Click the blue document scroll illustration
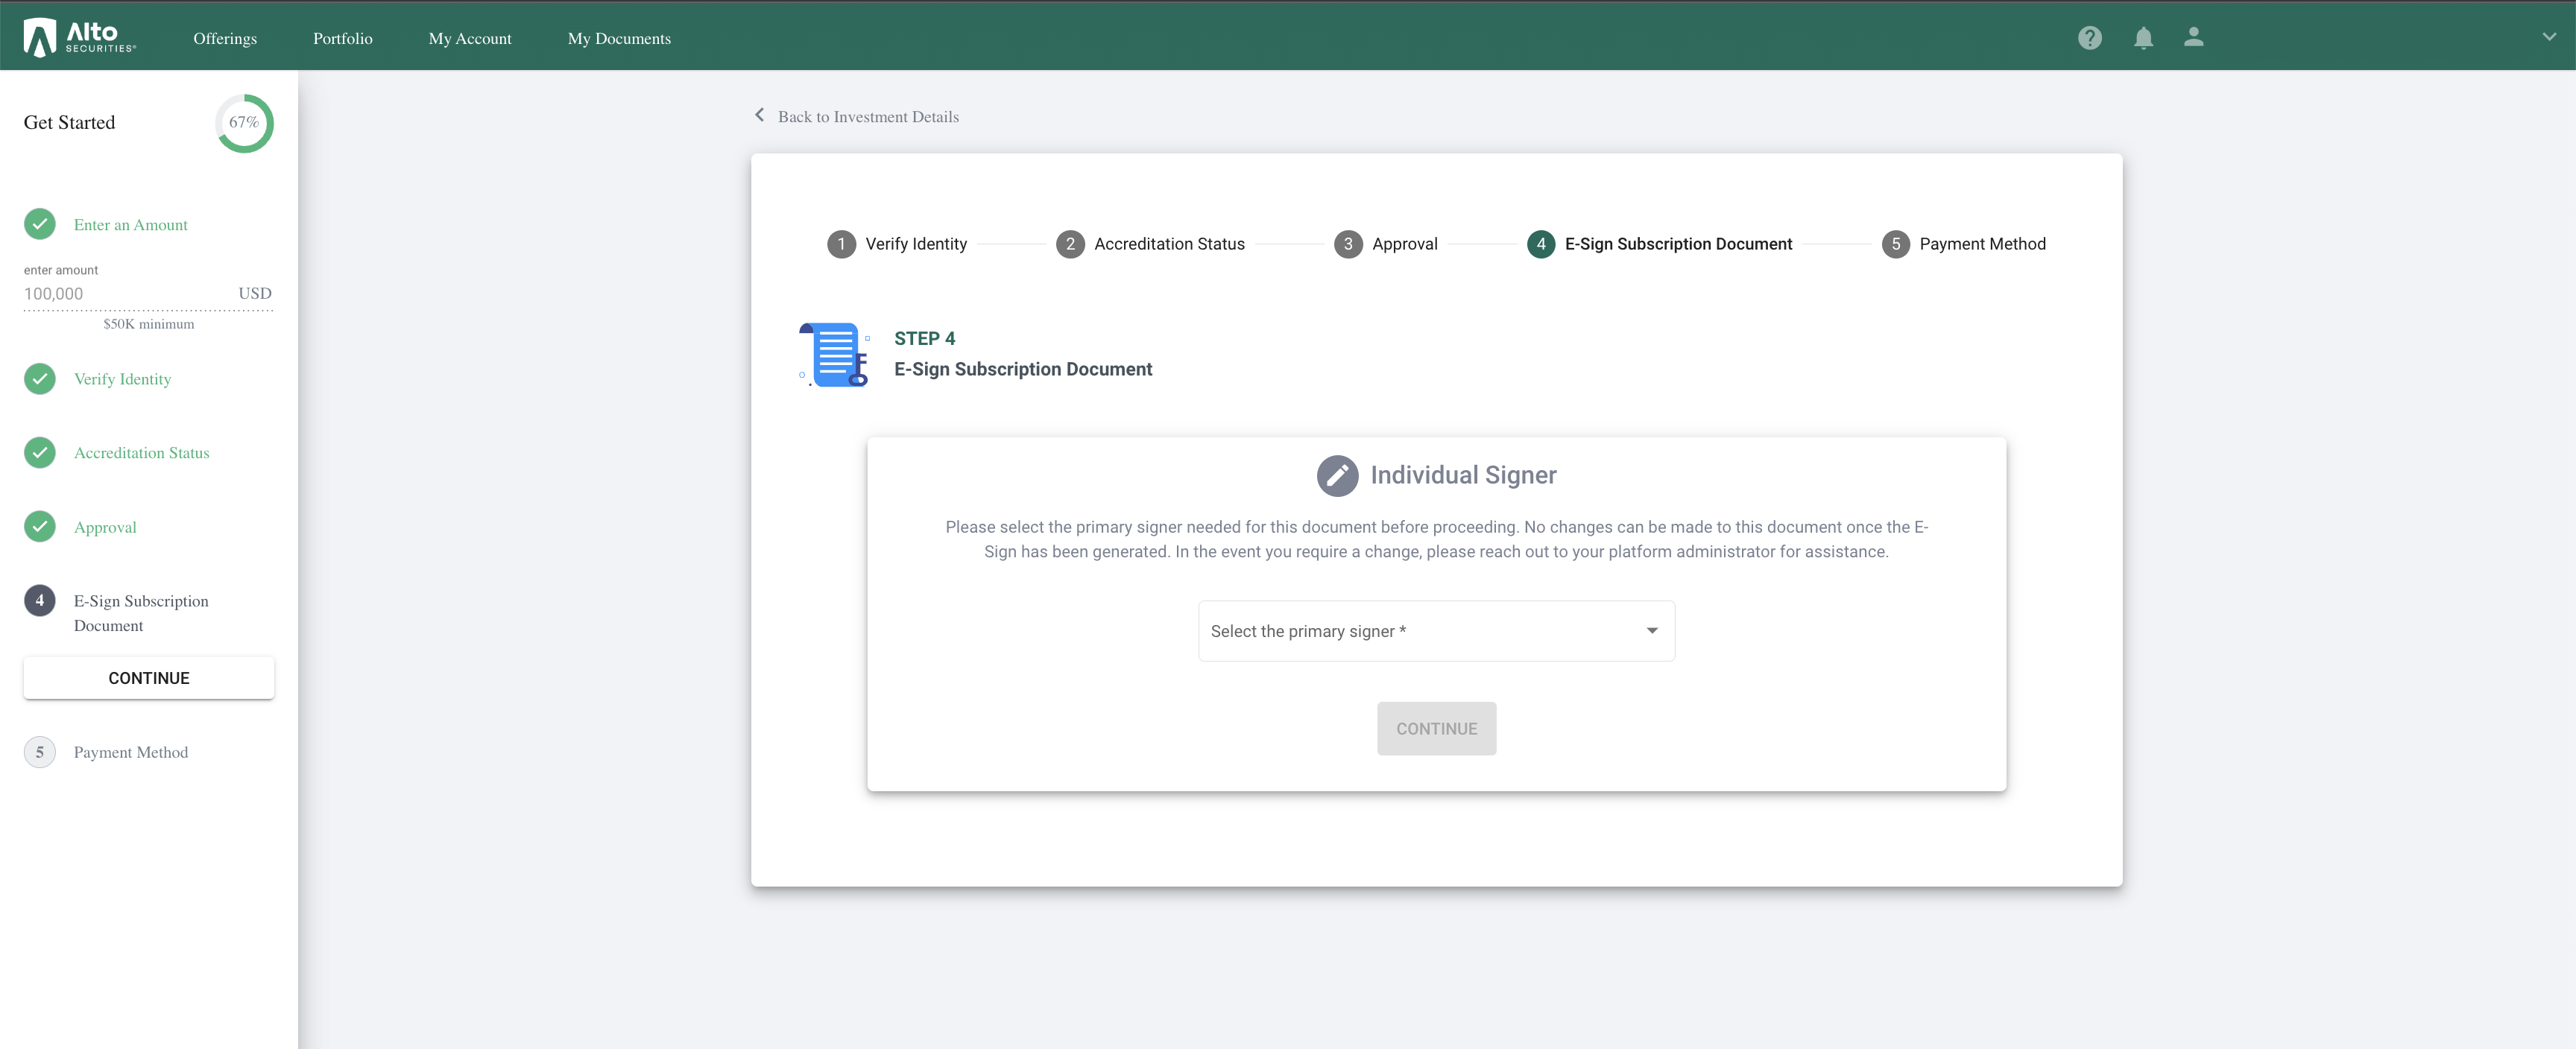Image resolution: width=2576 pixels, height=1049 pixels. click(x=834, y=354)
